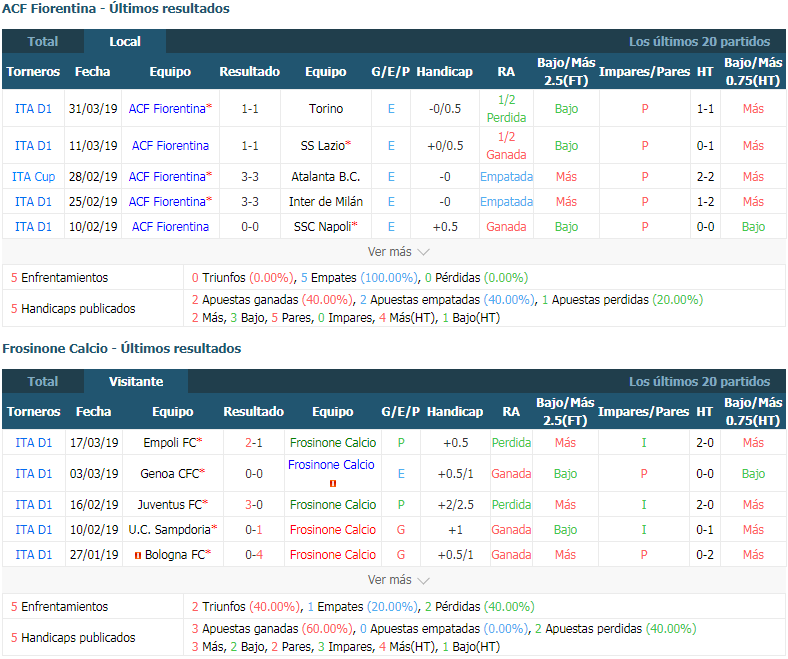Expand Ver más under Frosinone results
This screenshot has width=788, height=659.
(x=398, y=580)
